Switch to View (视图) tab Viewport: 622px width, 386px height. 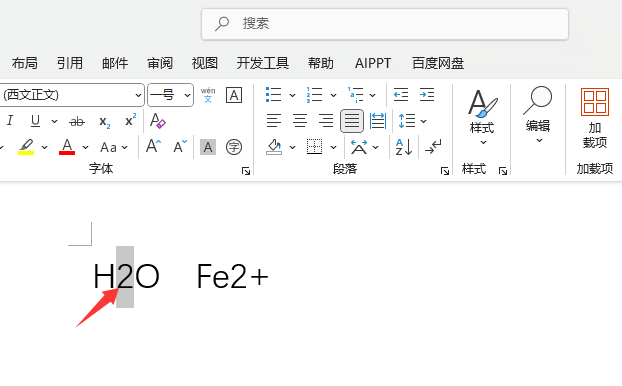(205, 63)
